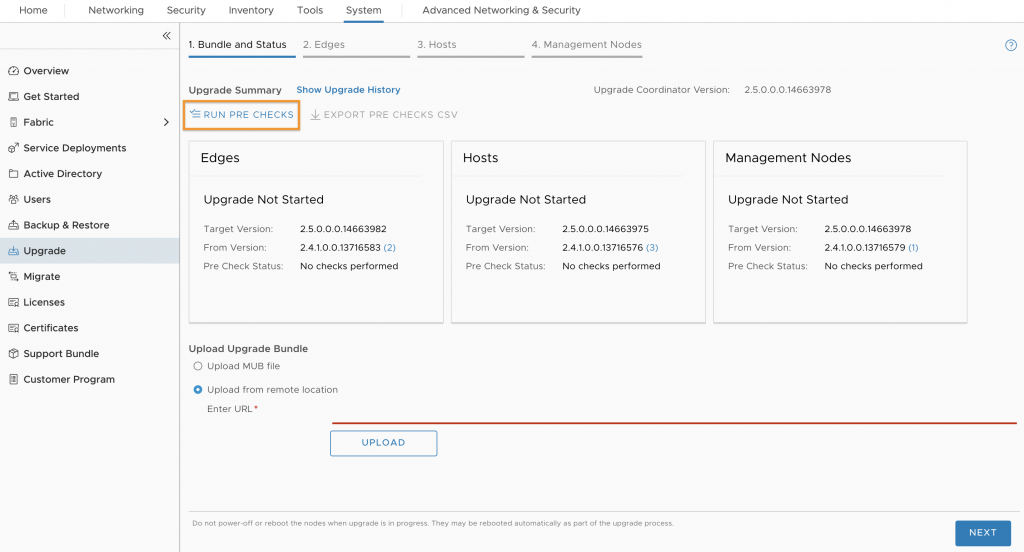Open Certificates in the sidebar
Screen dimensions: 1024x552
[51, 328]
